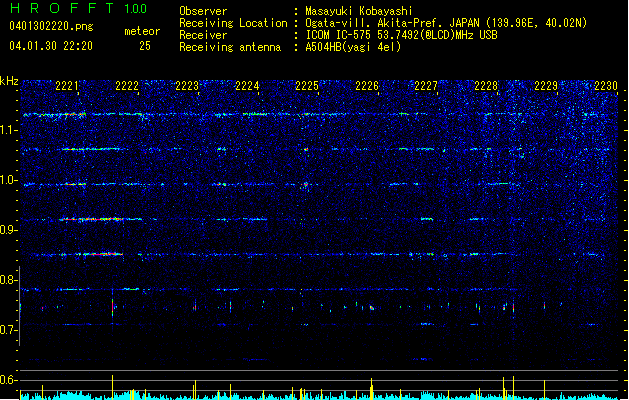This screenshot has width=629, height=400.
Task: Click time marker 2227
Action: (x=426, y=85)
